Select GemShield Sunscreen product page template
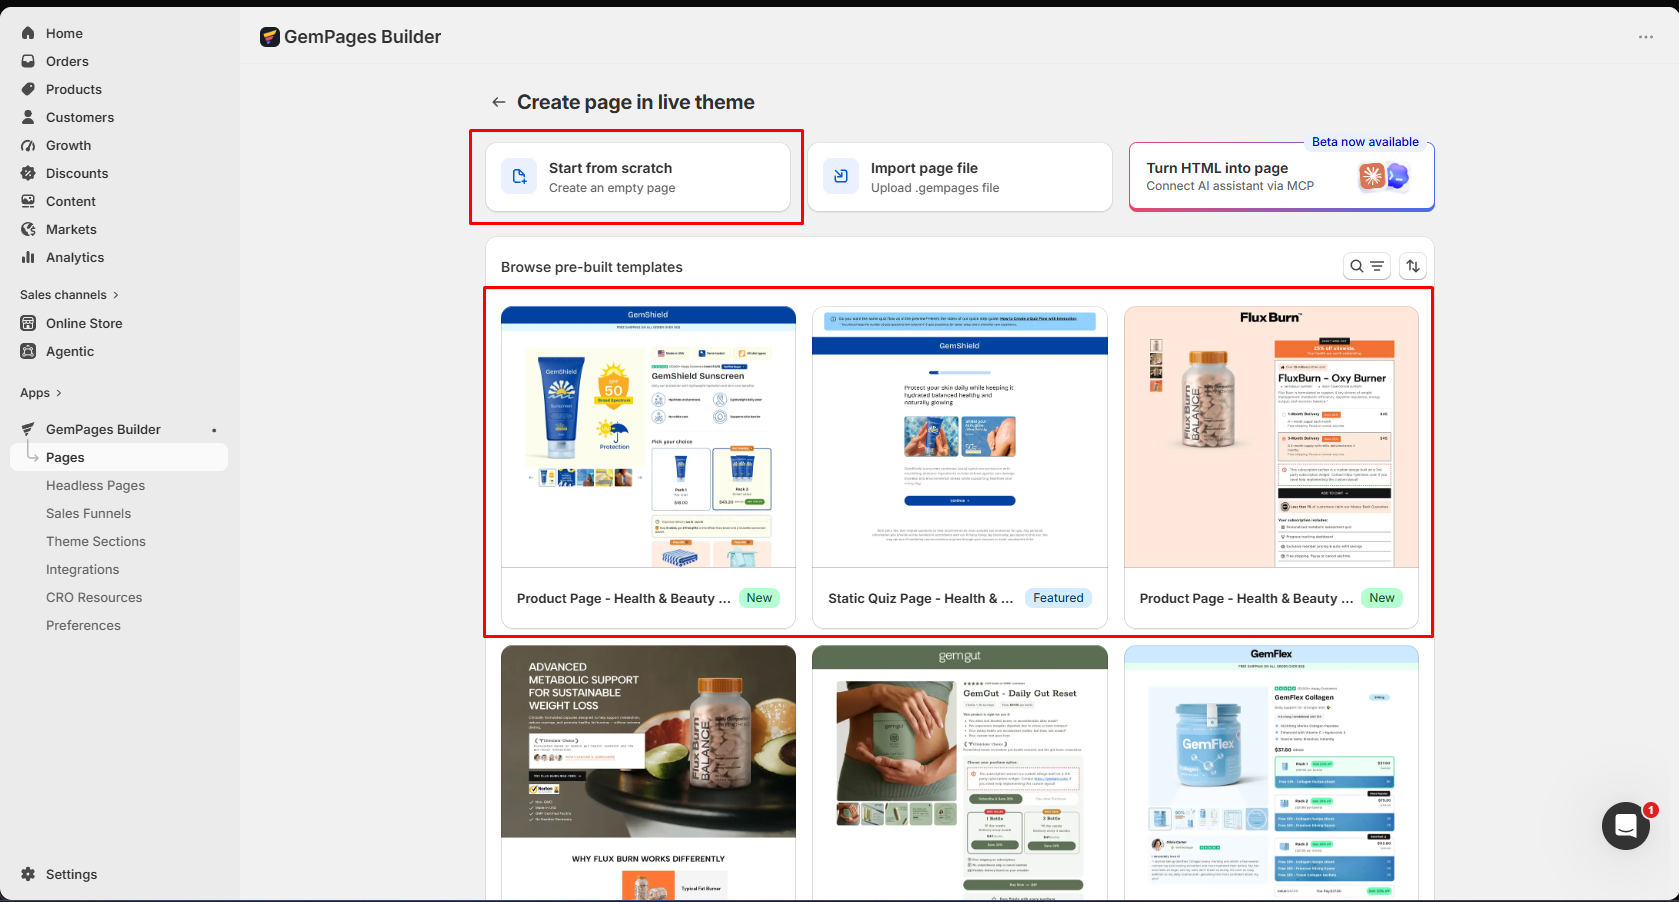This screenshot has width=1679, height=902. [x=648, y=437]
